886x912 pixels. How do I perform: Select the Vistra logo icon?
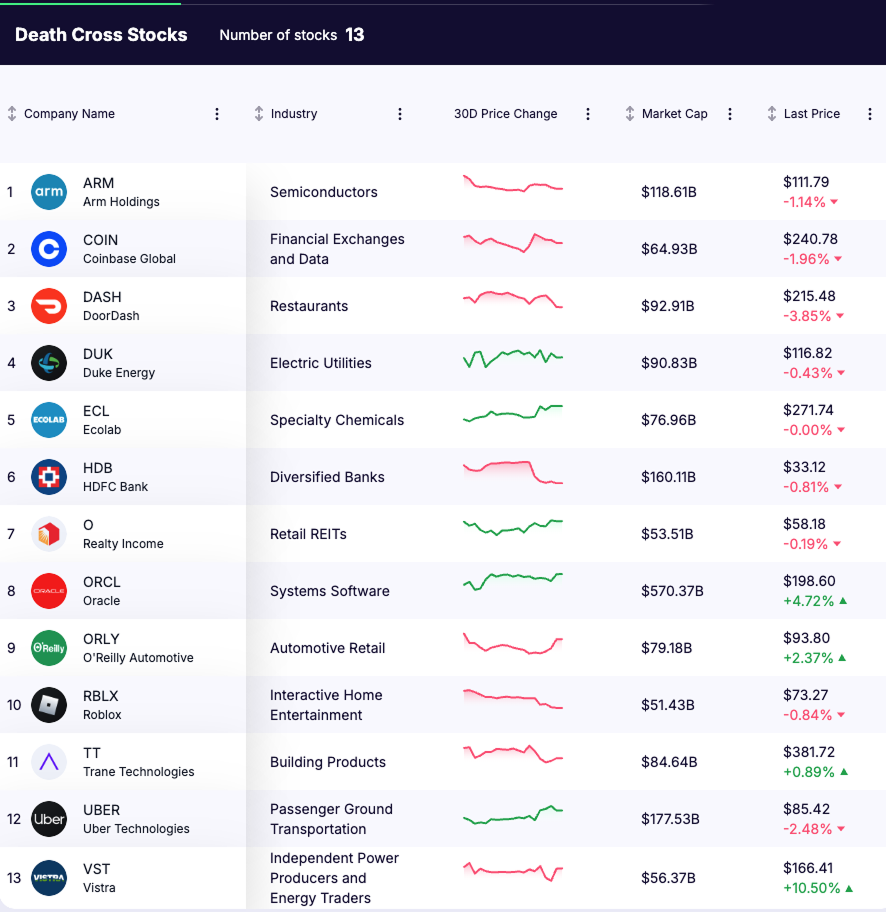point(50,876)
